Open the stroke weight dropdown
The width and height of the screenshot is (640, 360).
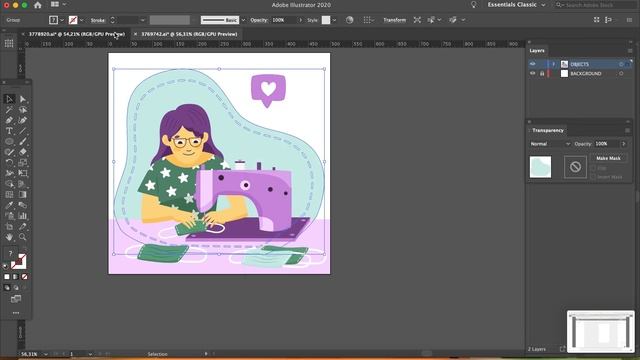coord(142,20)
